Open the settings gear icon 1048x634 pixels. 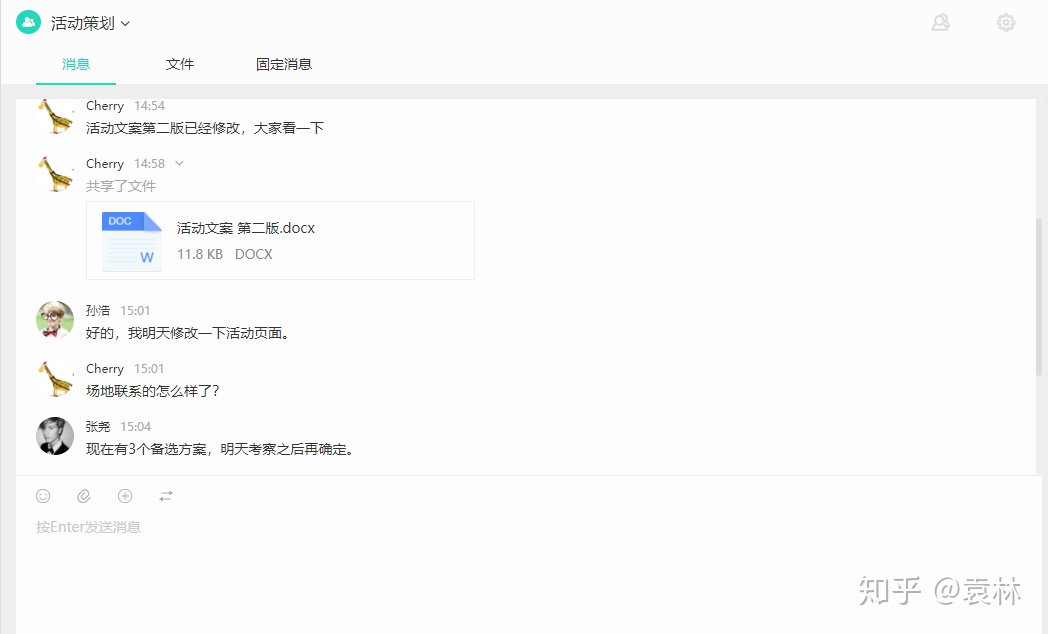coord(1006,23)
